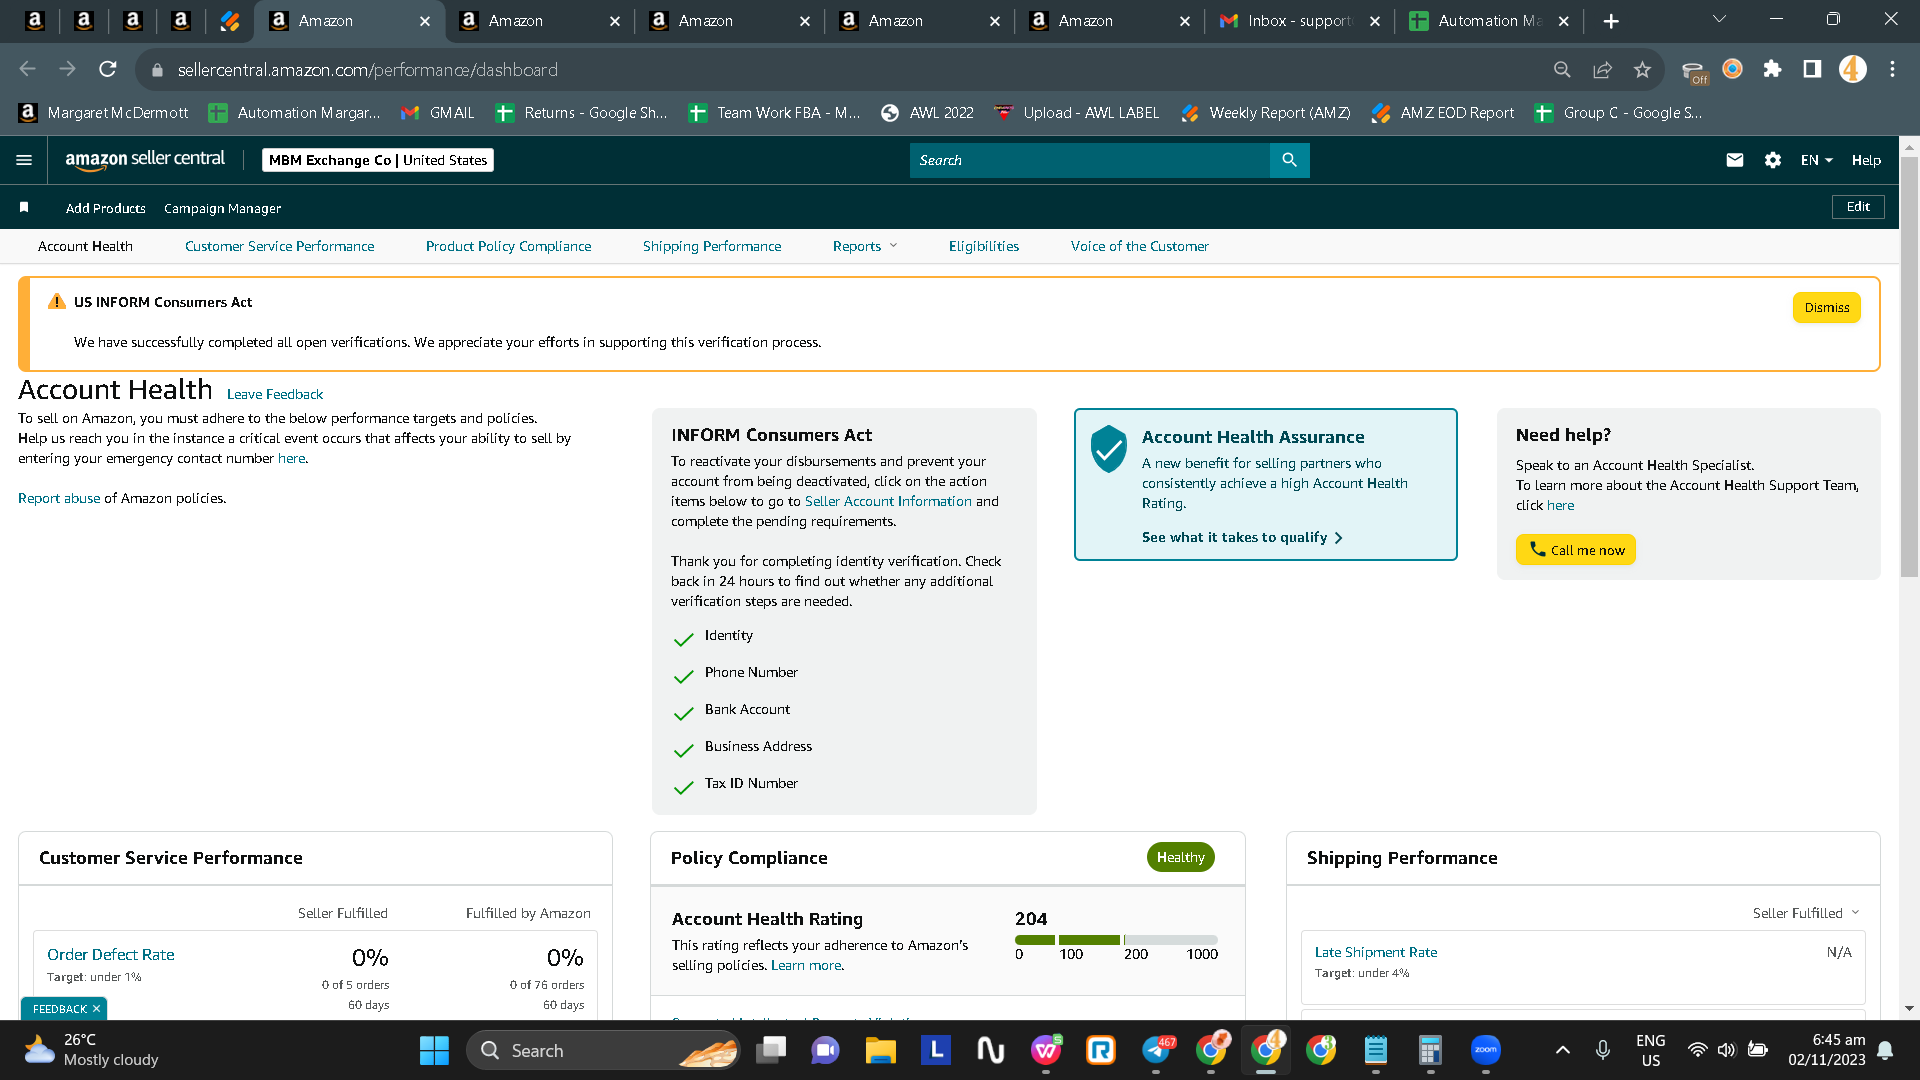Click the zoom magnifier in address bar
The image size is (1920, 1080).
tap(1562, 69)
